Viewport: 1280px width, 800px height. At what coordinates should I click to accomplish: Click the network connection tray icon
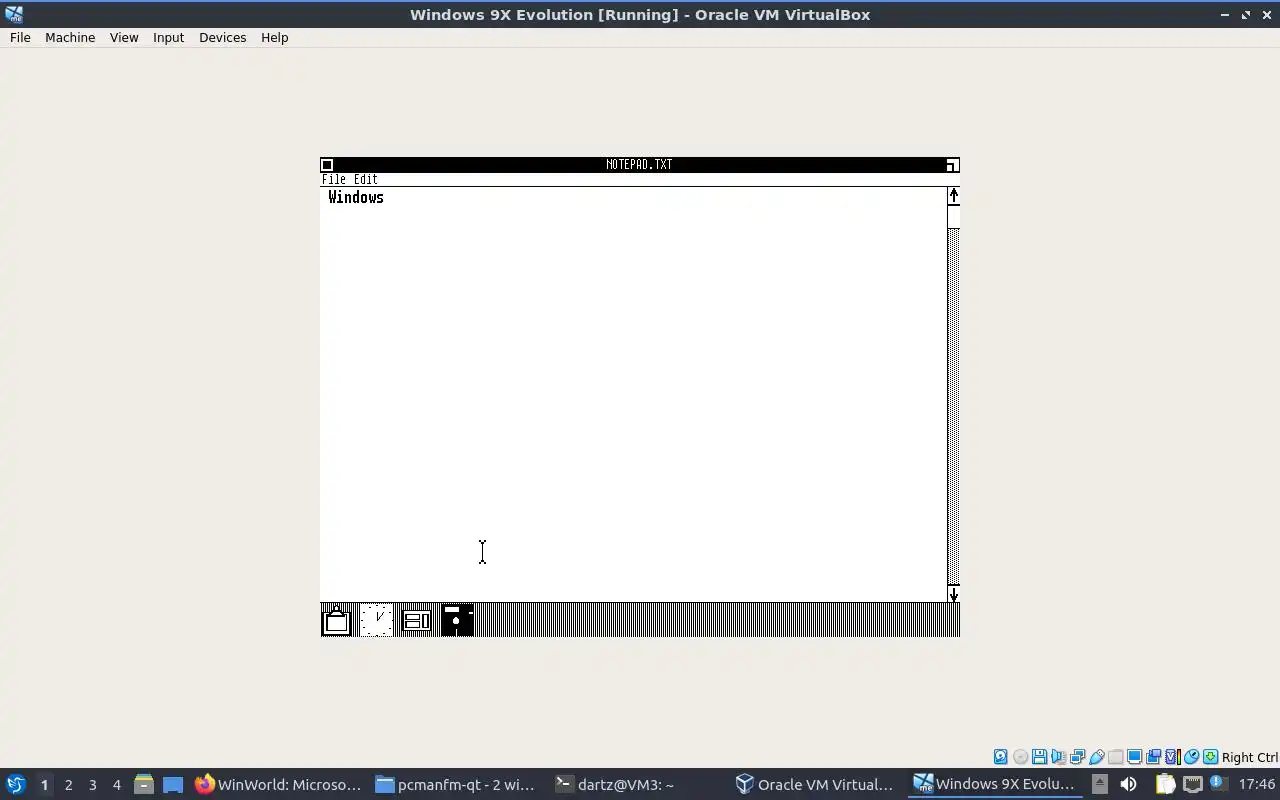[x=1192, y=784]
